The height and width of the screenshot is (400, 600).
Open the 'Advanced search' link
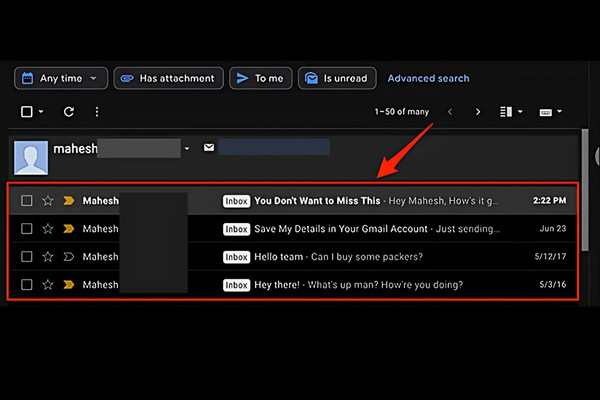(428, 78)
